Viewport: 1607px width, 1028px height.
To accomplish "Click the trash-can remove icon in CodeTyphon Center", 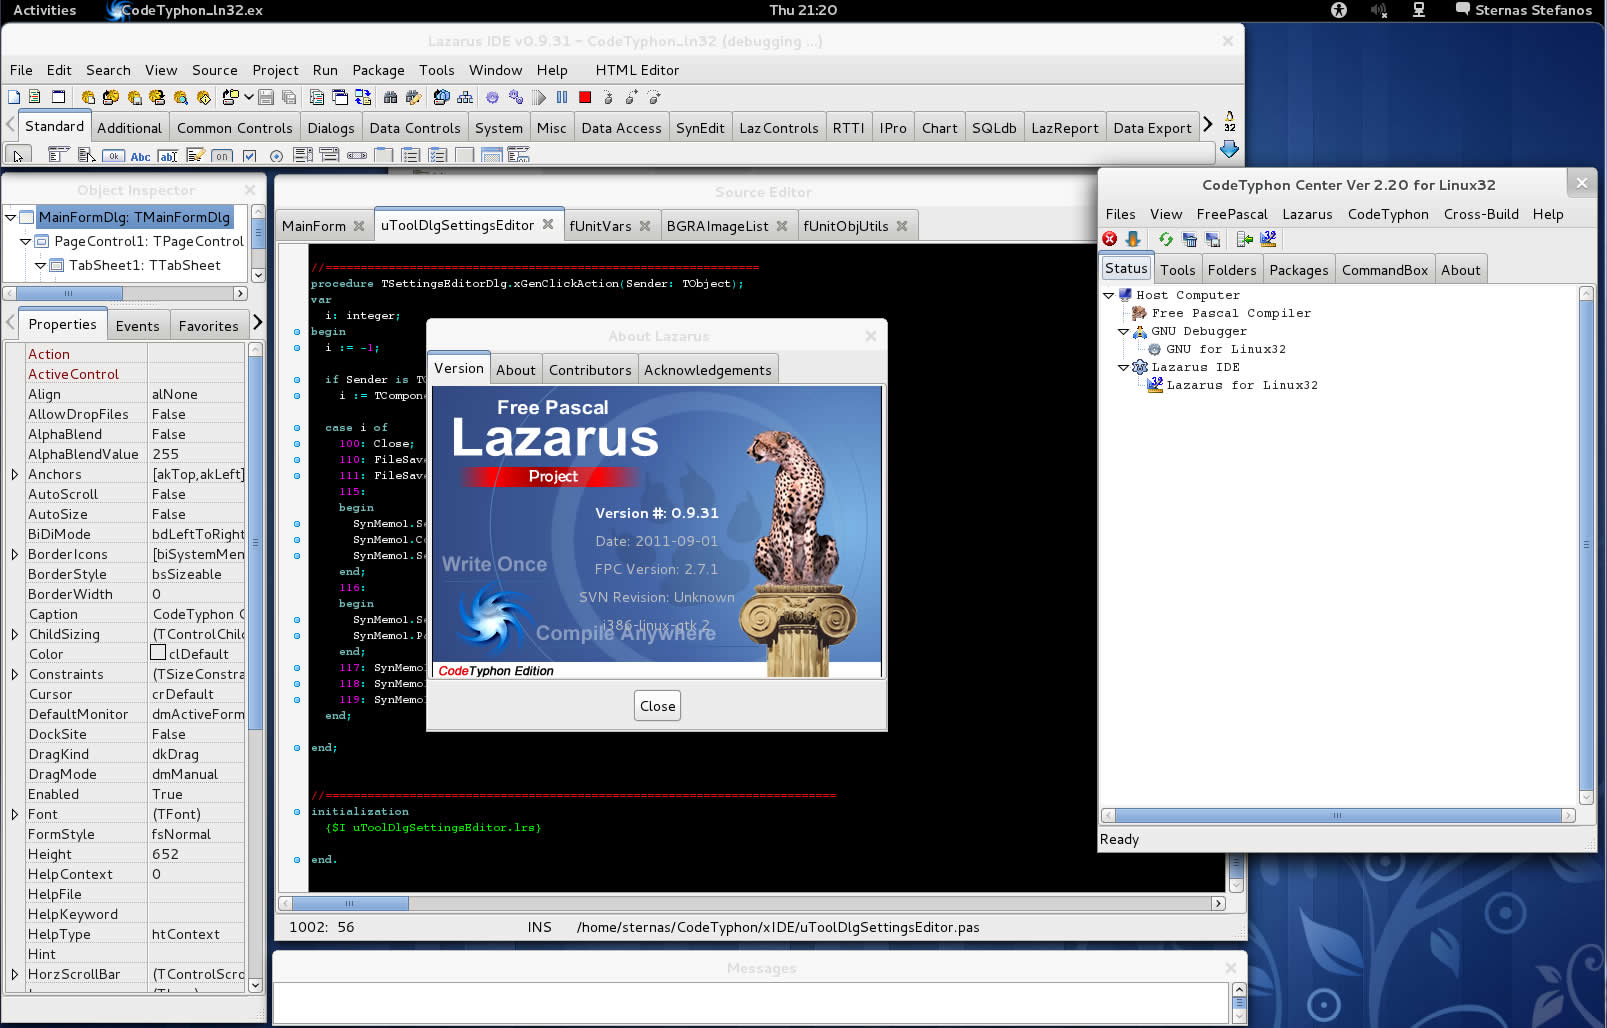I will (x=1189, y=239).
